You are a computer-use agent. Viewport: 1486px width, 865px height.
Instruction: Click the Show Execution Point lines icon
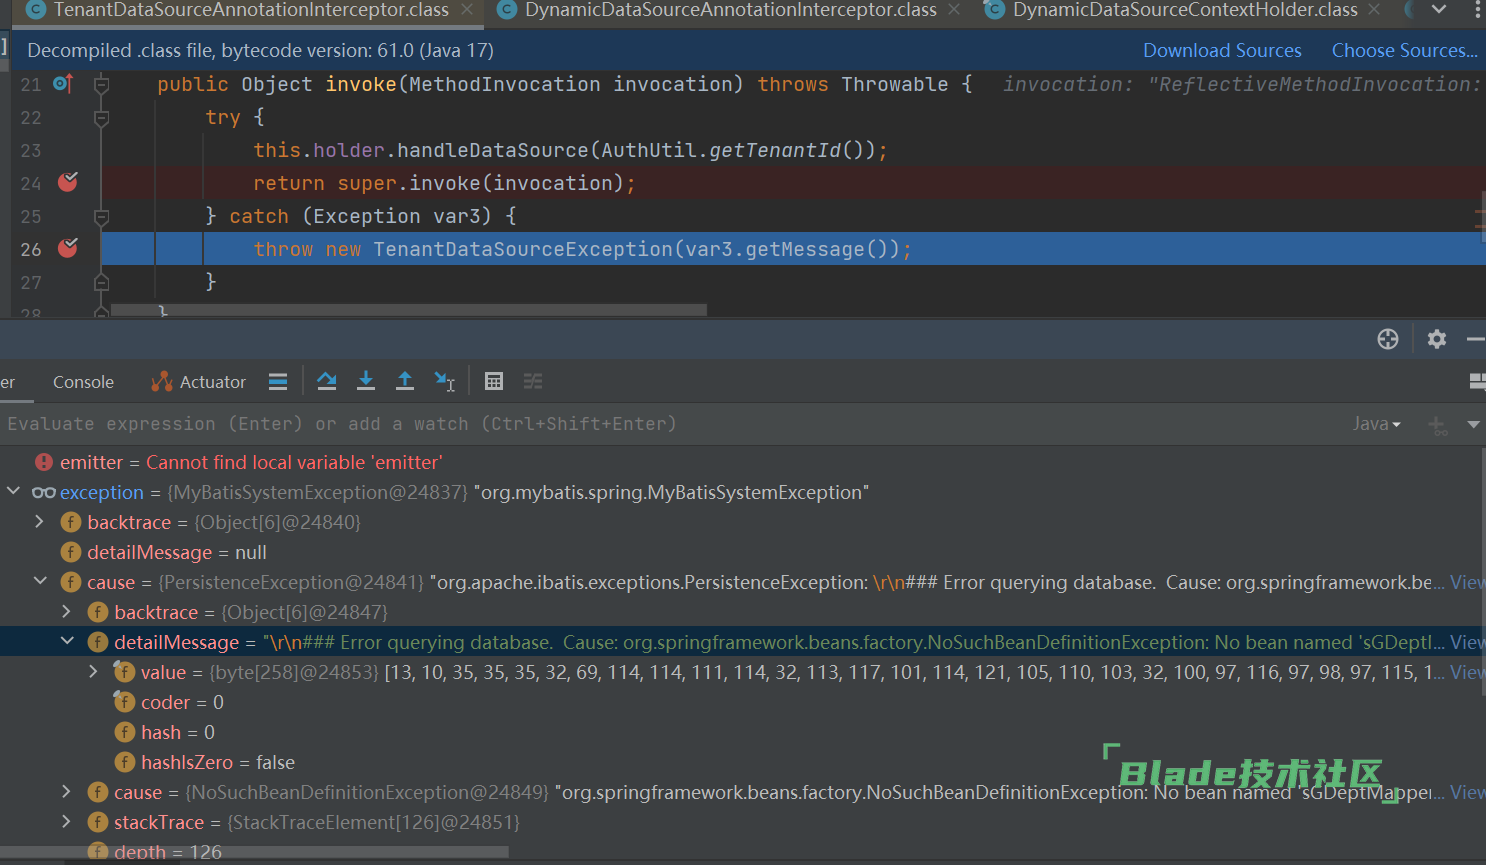[278, 381]
